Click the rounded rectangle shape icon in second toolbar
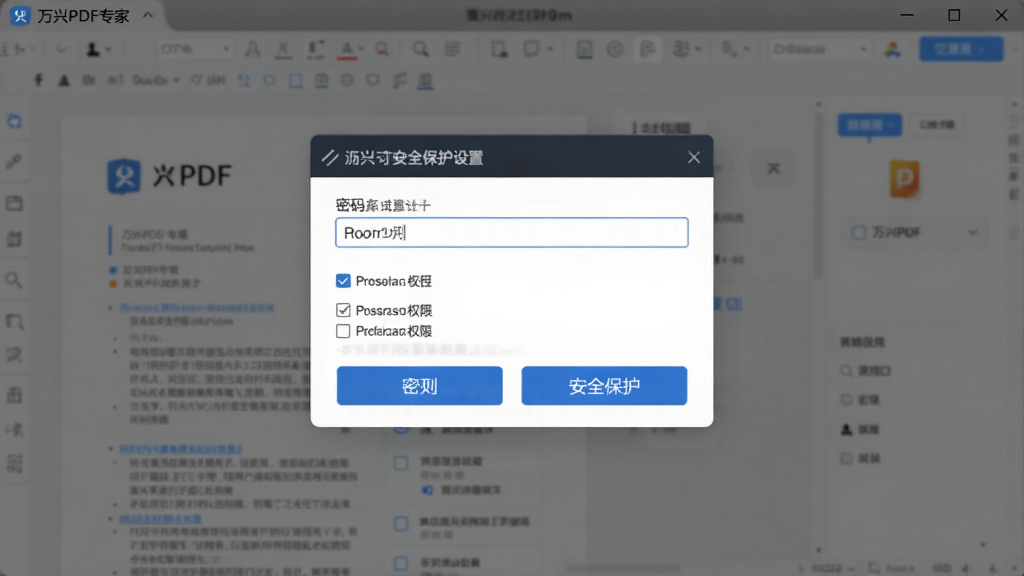 coord(269,80)
